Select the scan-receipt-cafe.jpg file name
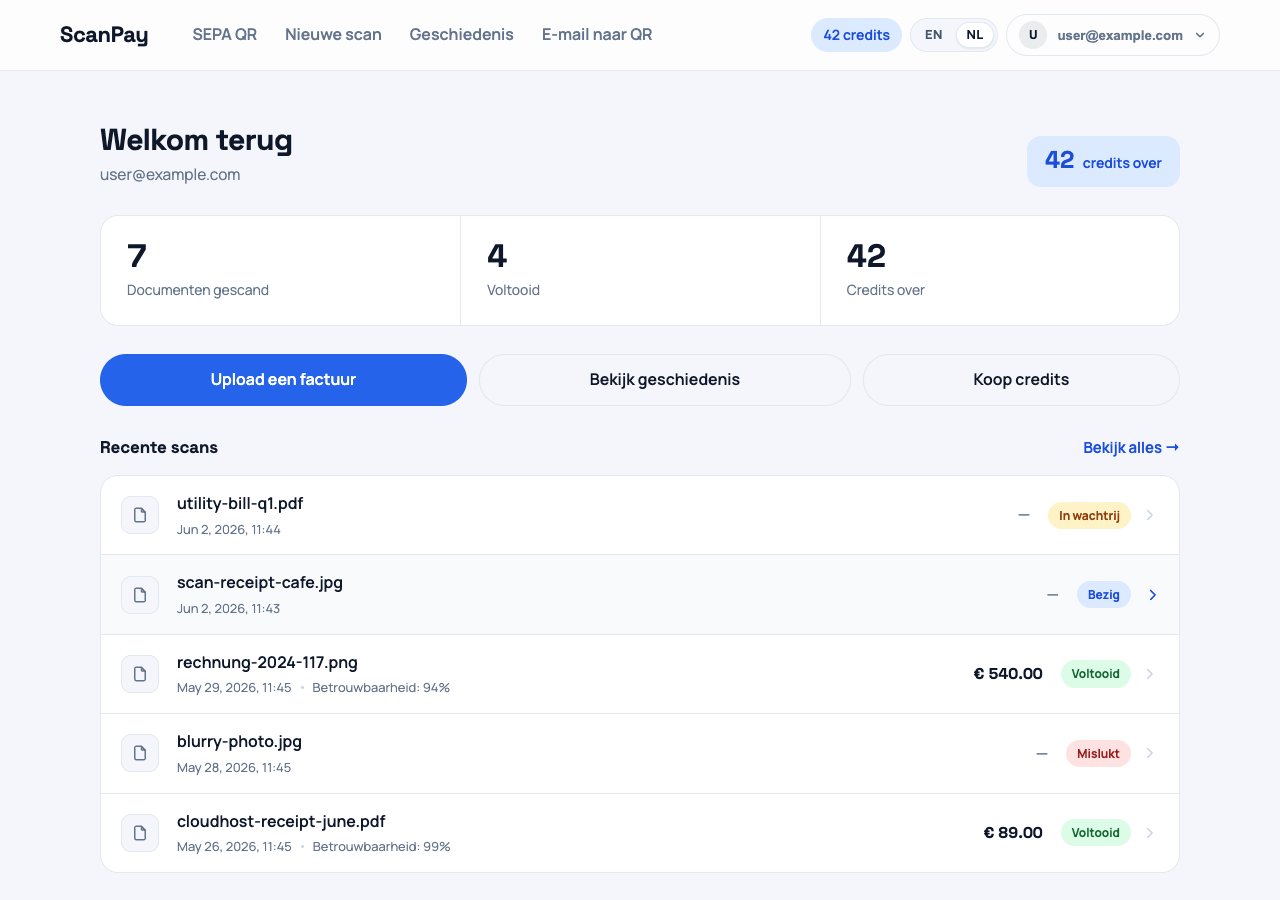 [260, 582]
